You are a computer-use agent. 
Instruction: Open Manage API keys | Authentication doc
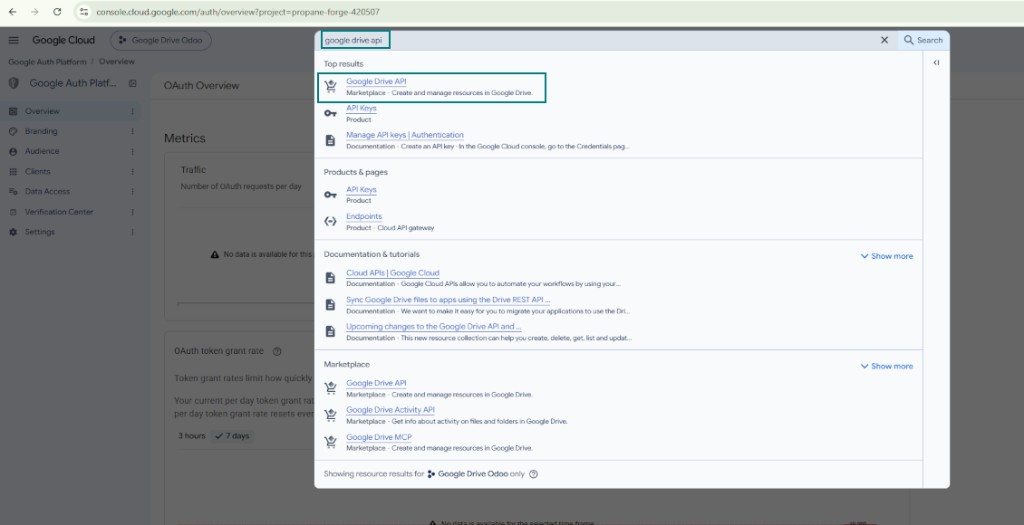[405, 135]
